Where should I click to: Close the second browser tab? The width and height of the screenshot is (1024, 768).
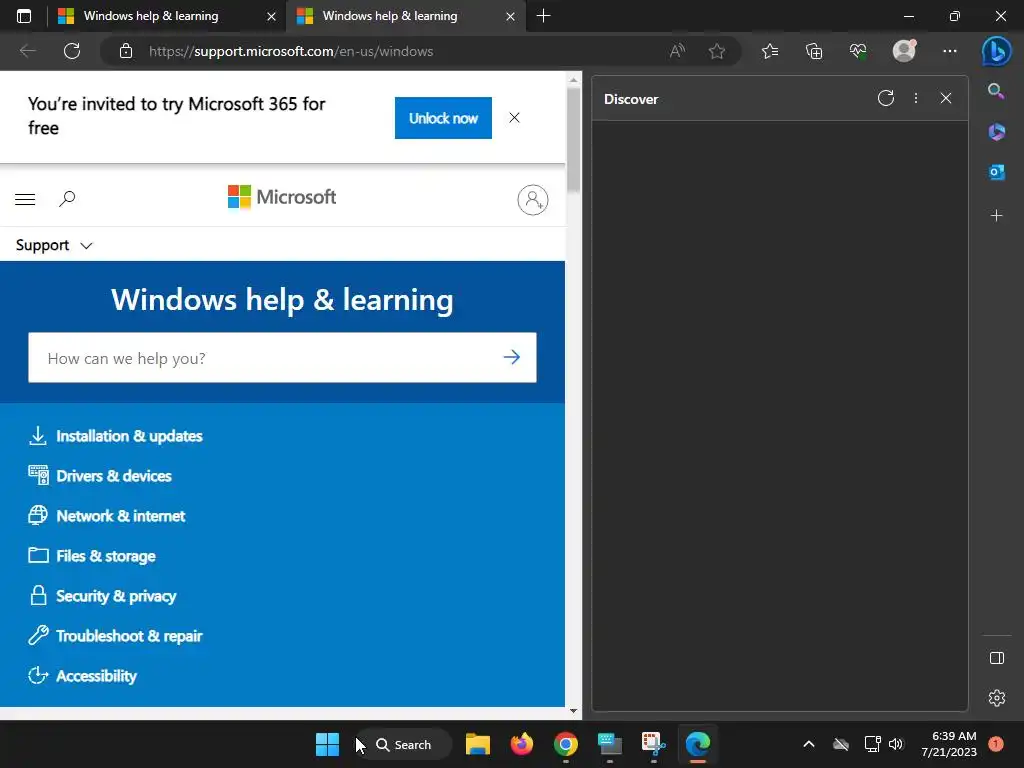[510, 17]
